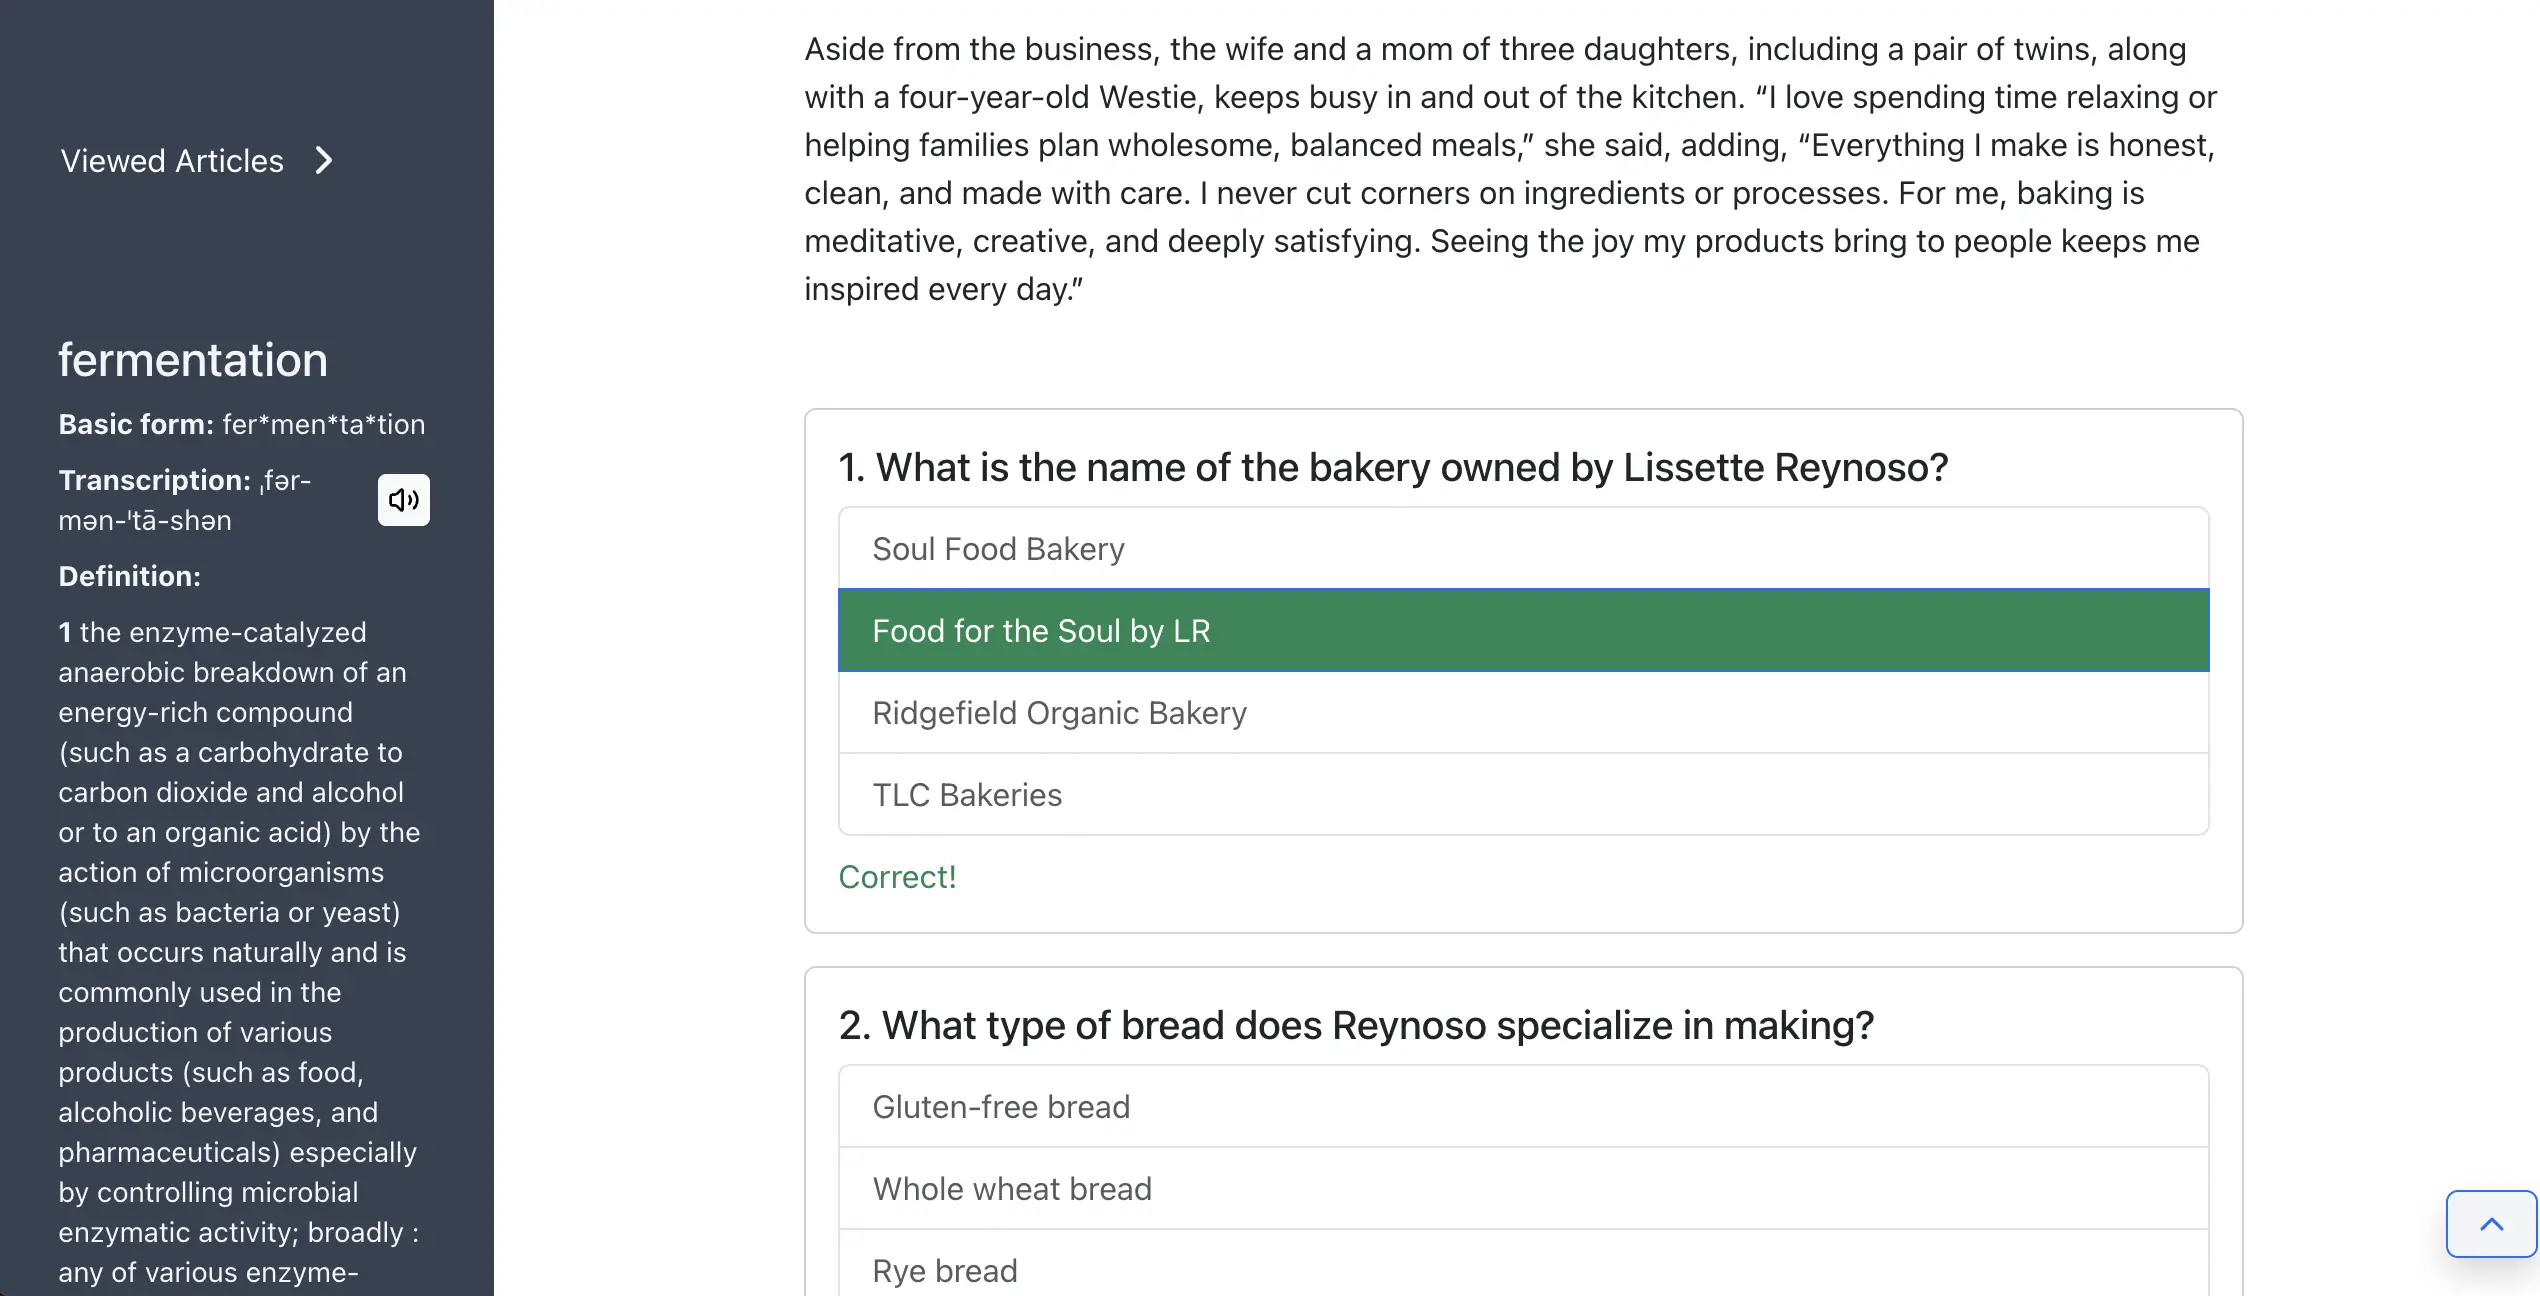Click the question 2 bread type heading
This screenshot has width=2540, height=1296.
[x=1356, y=1025]
